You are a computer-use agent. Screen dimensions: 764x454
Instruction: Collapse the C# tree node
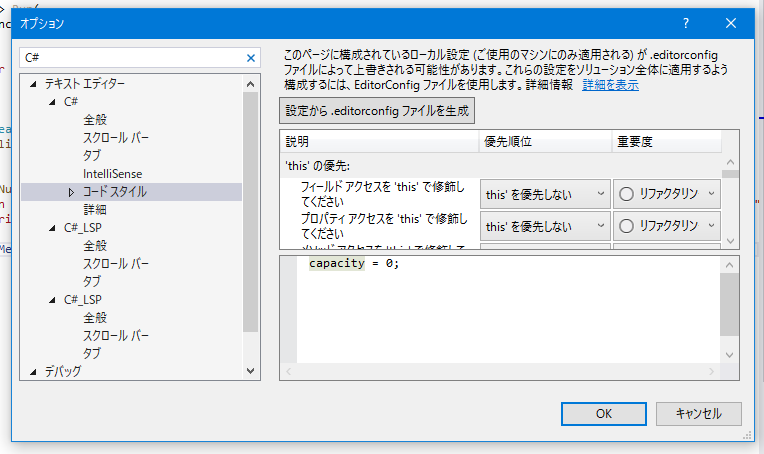(x=52, y=102)
